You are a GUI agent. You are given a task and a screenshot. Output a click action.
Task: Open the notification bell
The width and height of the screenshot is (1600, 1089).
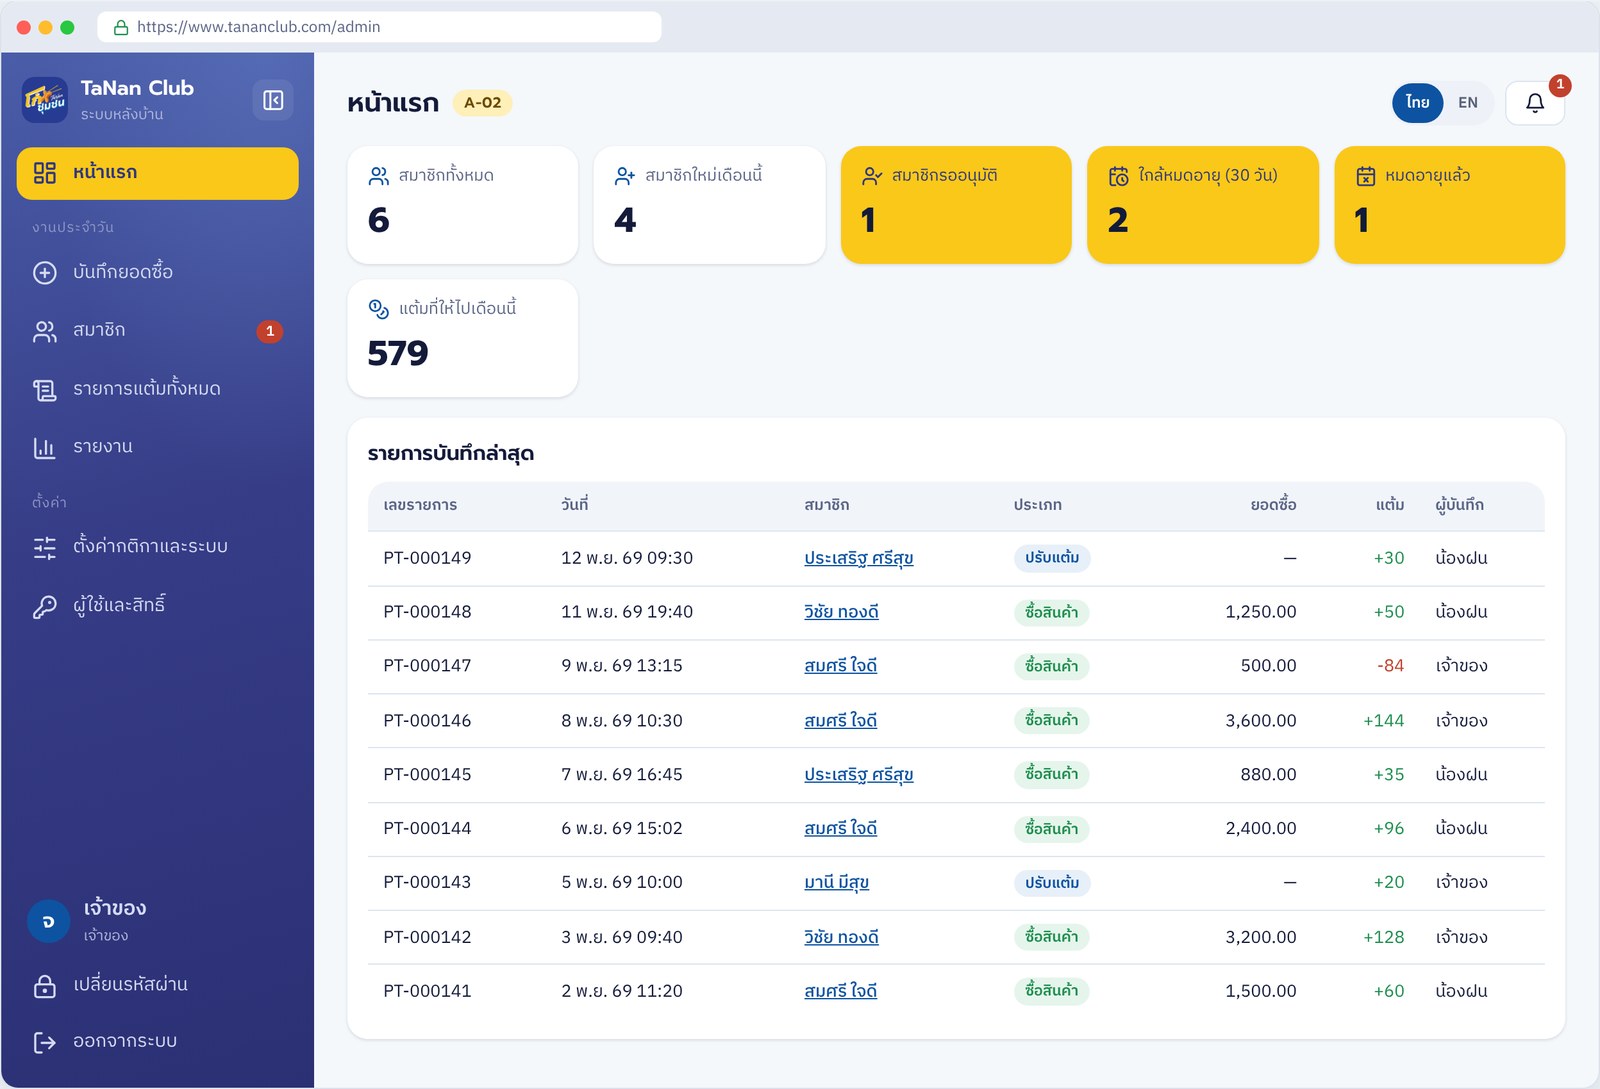point(1535,102)
